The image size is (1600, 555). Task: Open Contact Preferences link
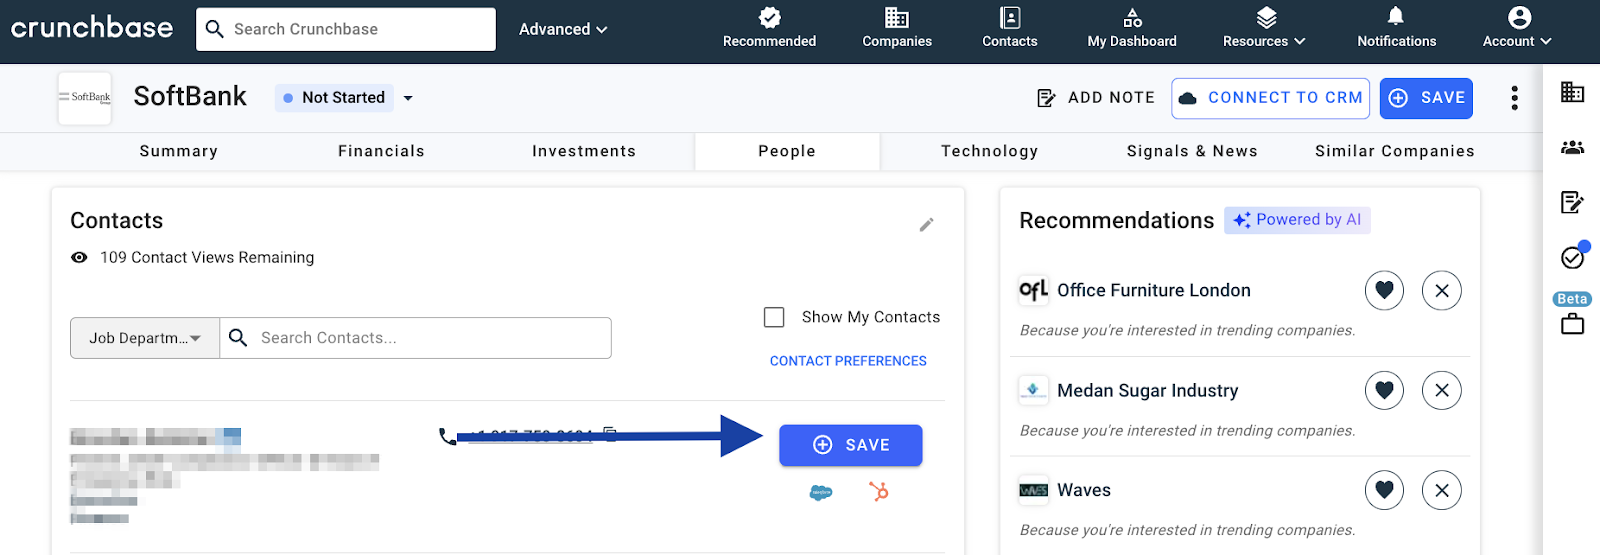coord(848,361)
